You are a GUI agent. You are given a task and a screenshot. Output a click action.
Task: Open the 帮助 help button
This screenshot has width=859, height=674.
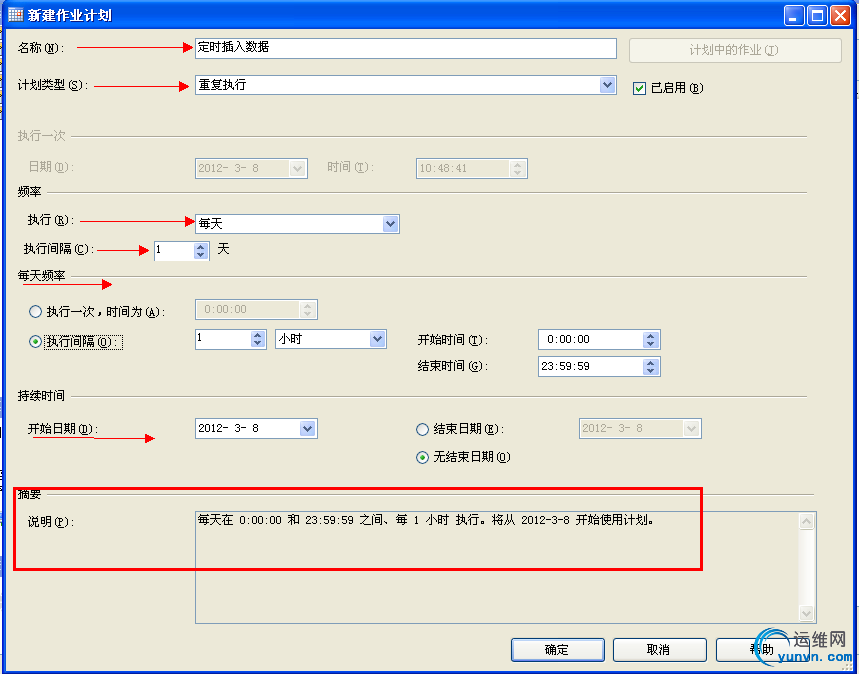760,649
